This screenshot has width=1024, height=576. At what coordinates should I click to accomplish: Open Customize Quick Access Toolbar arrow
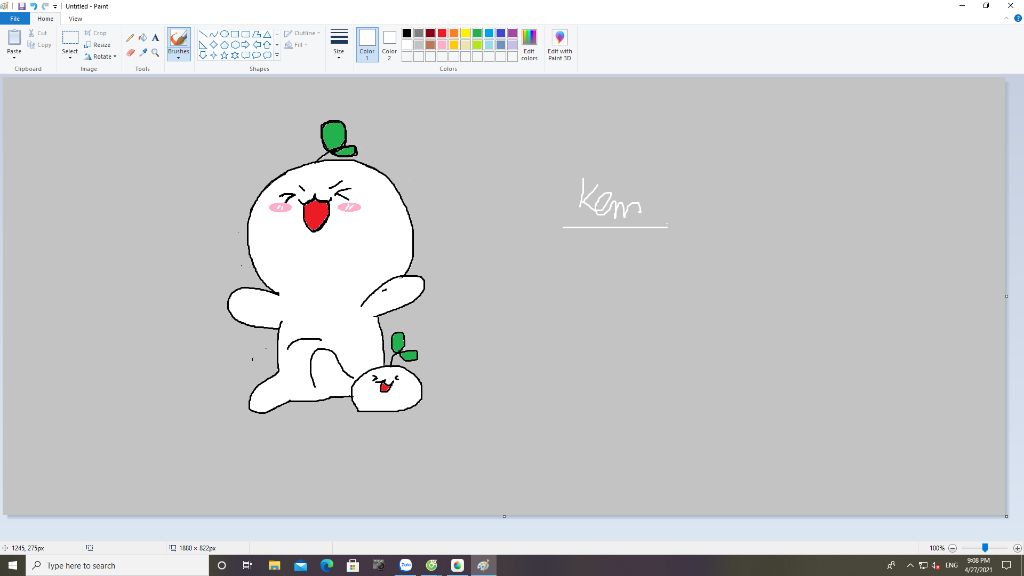pos(55,6)
